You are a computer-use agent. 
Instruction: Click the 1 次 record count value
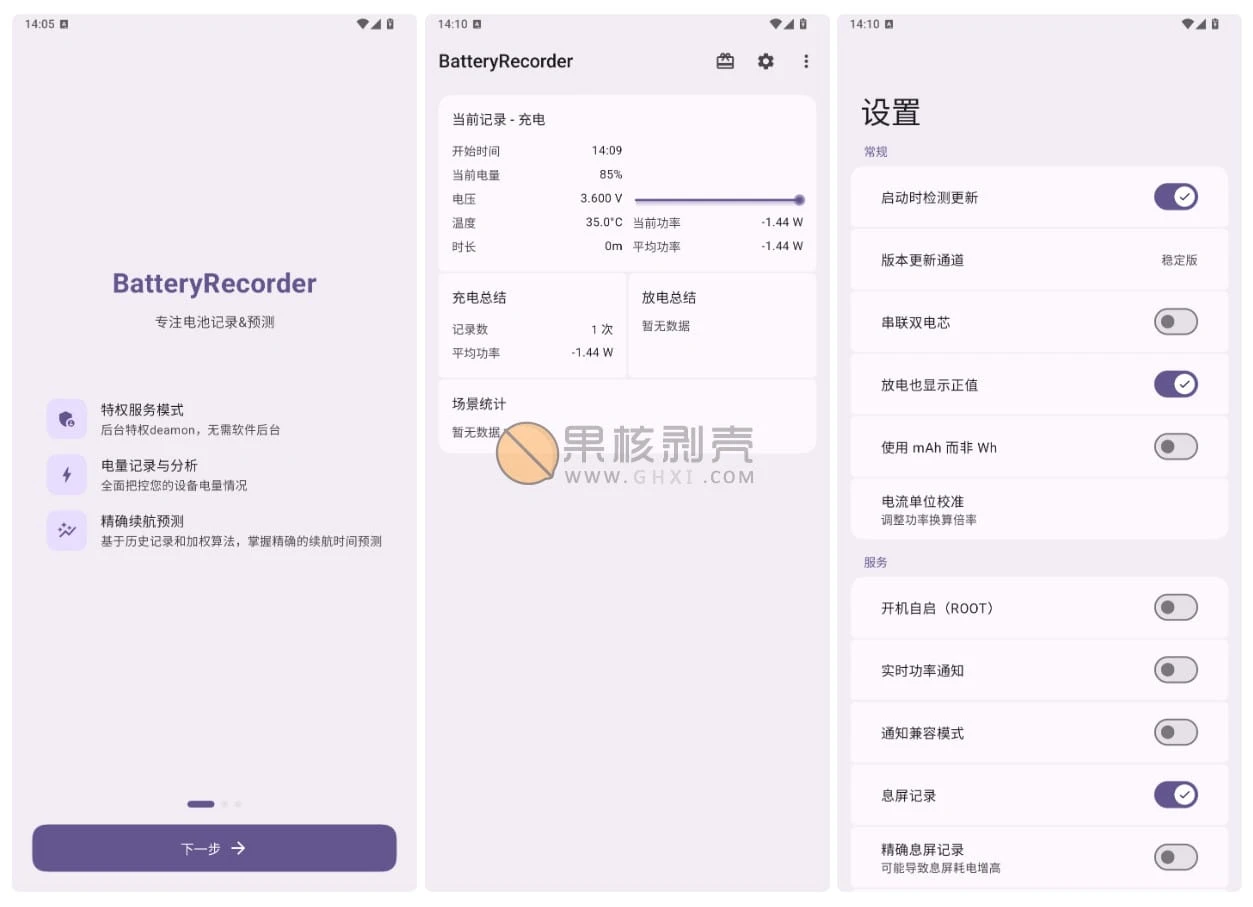click(602, 329)
